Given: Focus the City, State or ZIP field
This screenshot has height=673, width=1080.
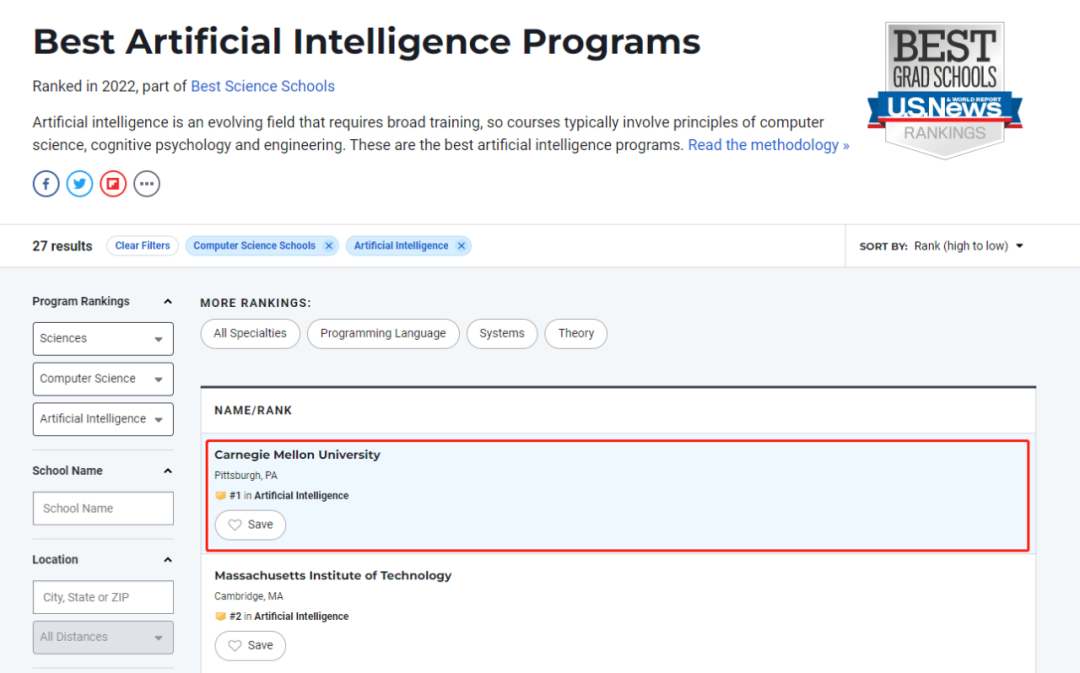Looking at the screenshot, I should (x=103, y=597).
